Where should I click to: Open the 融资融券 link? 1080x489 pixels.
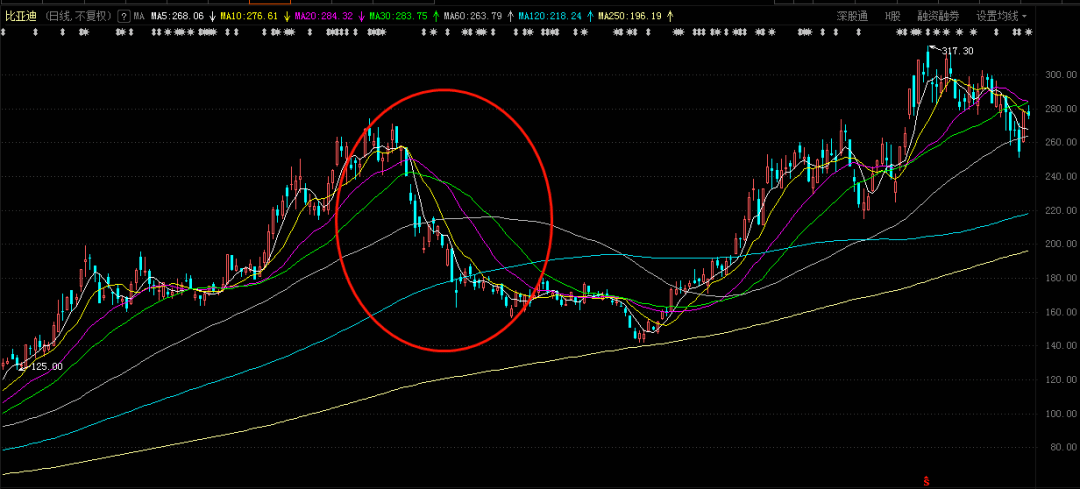pyautogui.click(x=938, y=16)
